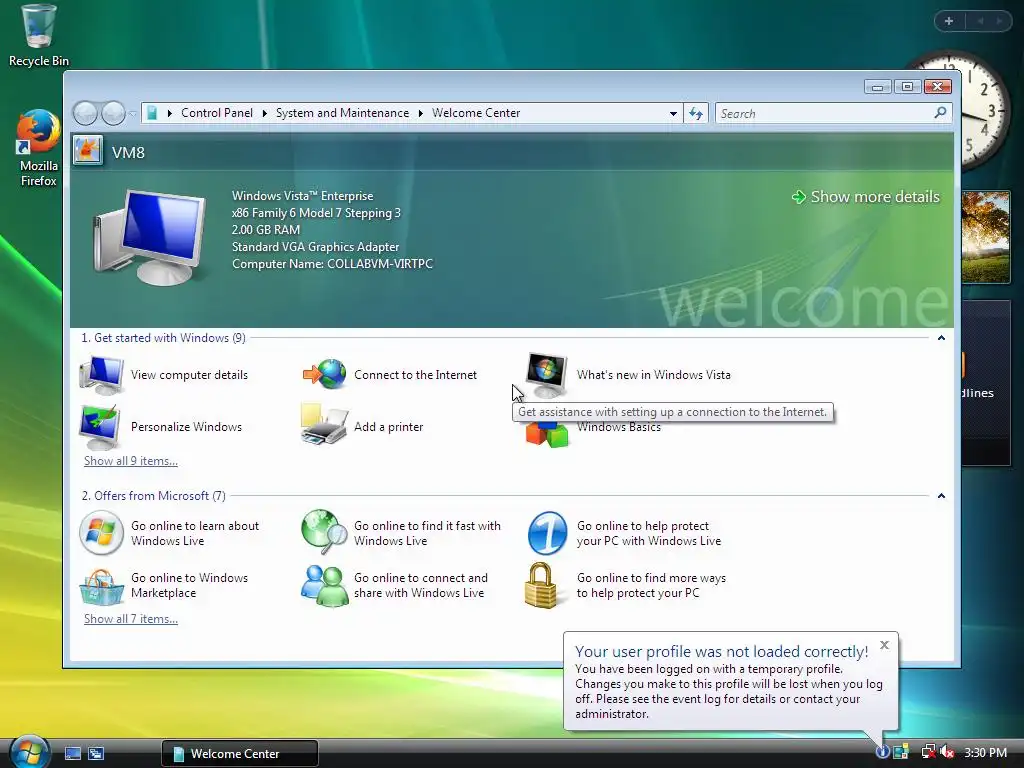Expand the arrow after System and Maintenance
The width and height of the screenshot is (1024, 768).
421,113
